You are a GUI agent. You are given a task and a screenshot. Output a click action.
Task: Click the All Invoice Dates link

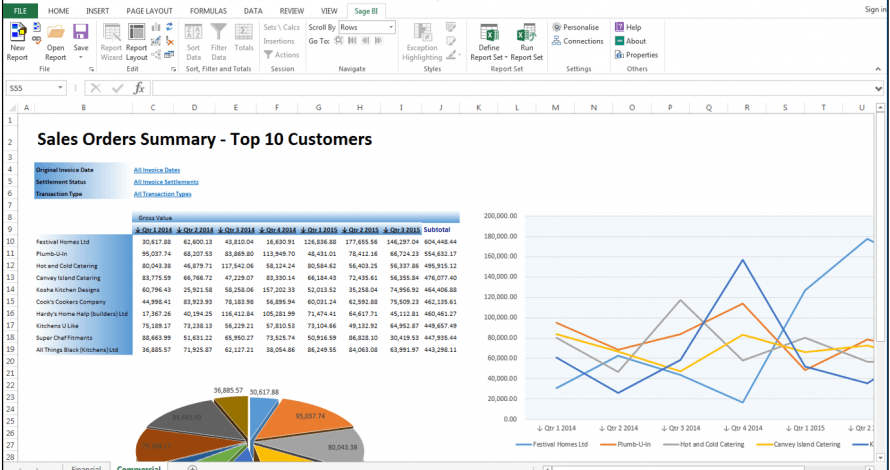pyautogui.click(x=157, y=170)
